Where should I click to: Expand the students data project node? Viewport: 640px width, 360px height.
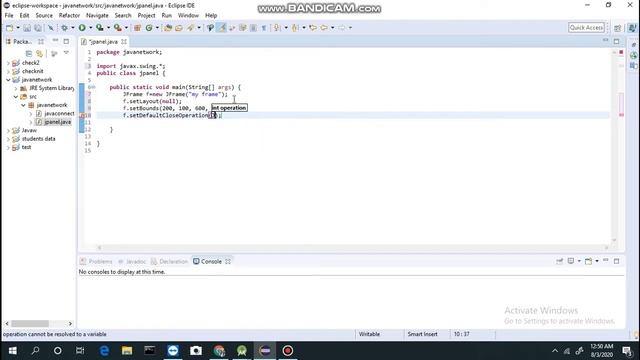pyautogui.click(x=8, y=139)
